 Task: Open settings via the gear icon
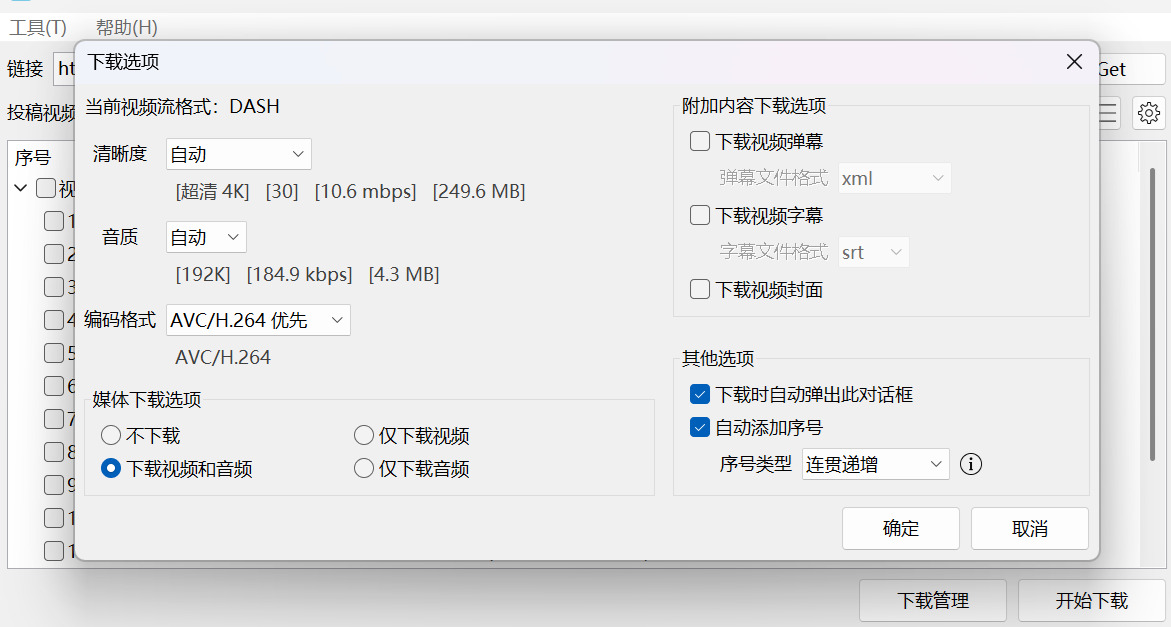(1149, 113)
